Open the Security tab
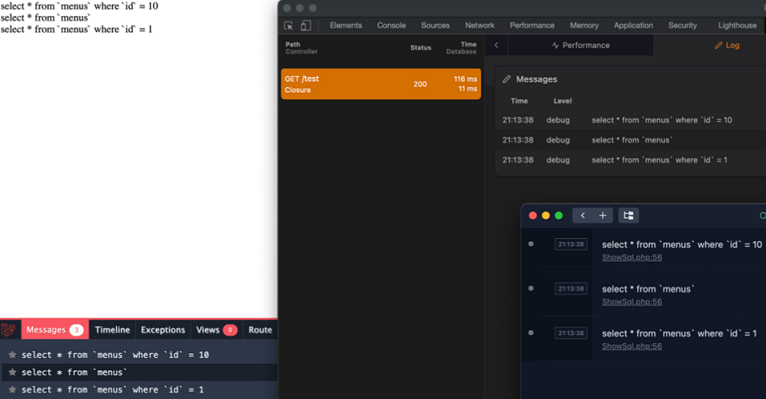Screen dimensions: 766x399 pos(682,25)
